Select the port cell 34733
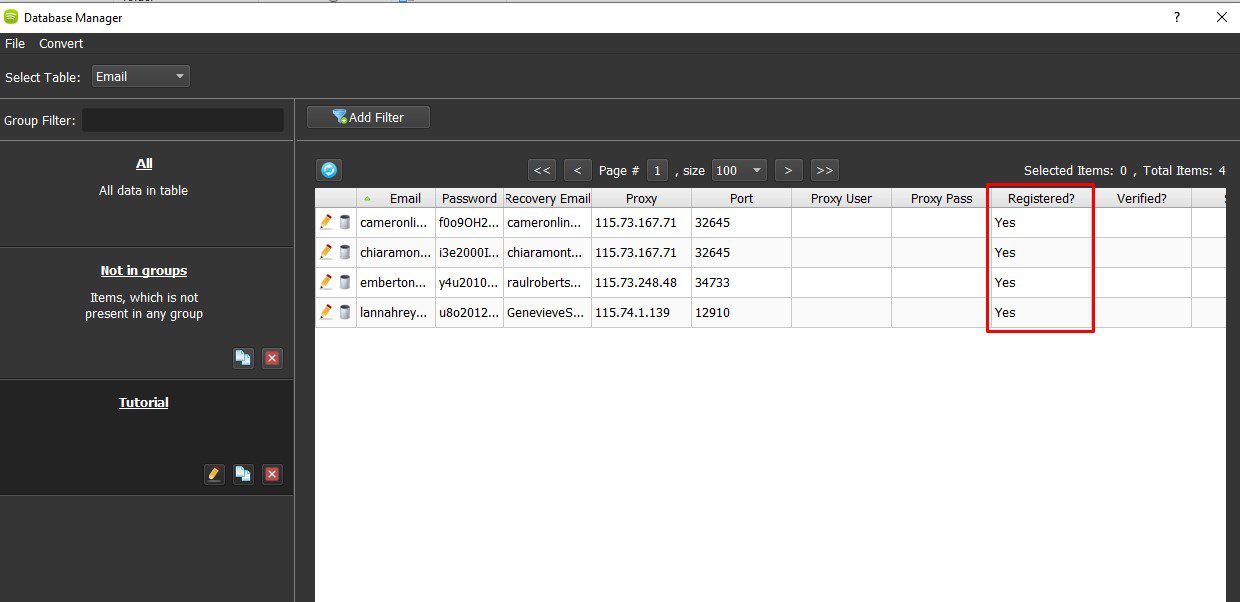The width and height of the screenshot is (1240, 602). (742, 282)
